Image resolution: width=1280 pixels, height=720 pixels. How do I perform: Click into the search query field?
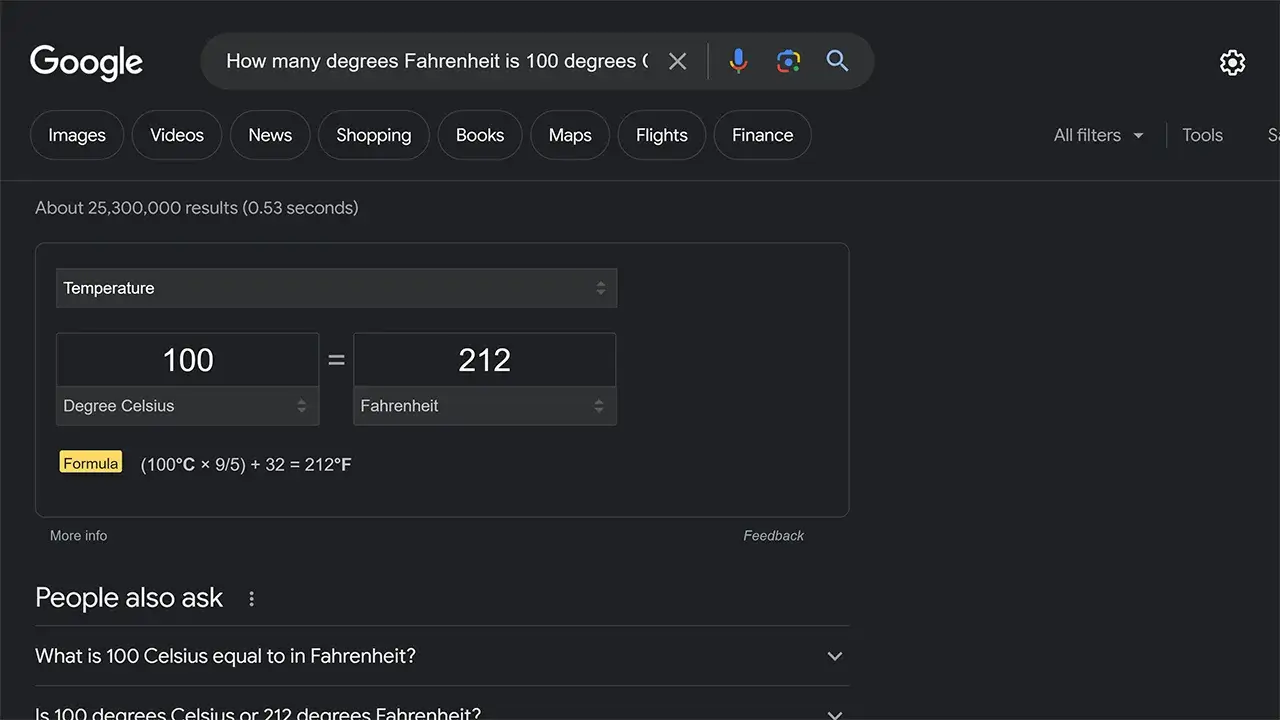[x=437, y=61]
